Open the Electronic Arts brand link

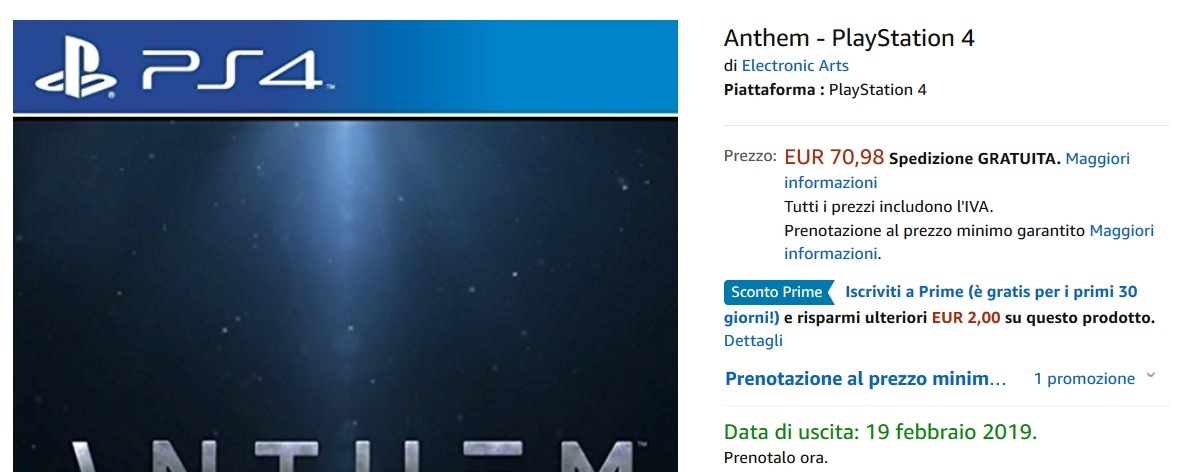pos(795,65)
